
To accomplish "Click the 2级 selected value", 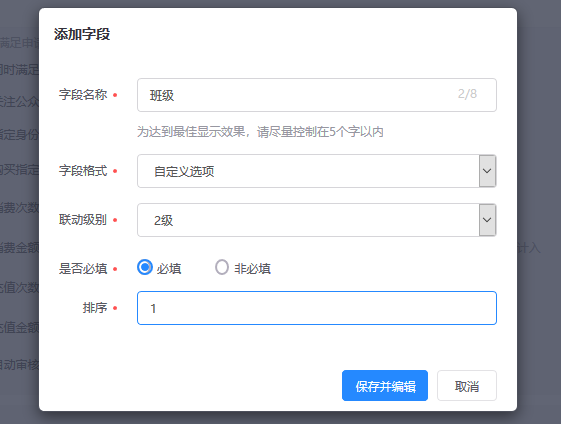I will (x=164, y=220).
